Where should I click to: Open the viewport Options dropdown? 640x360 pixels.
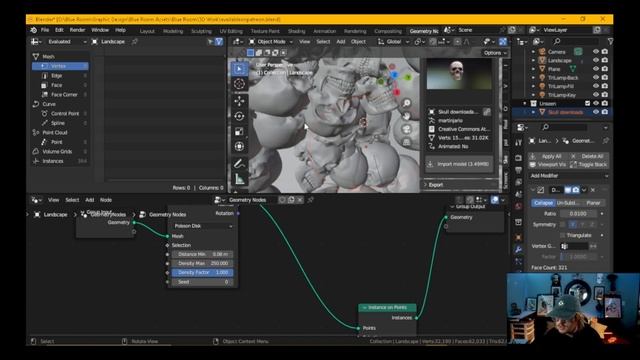point(495,53)
